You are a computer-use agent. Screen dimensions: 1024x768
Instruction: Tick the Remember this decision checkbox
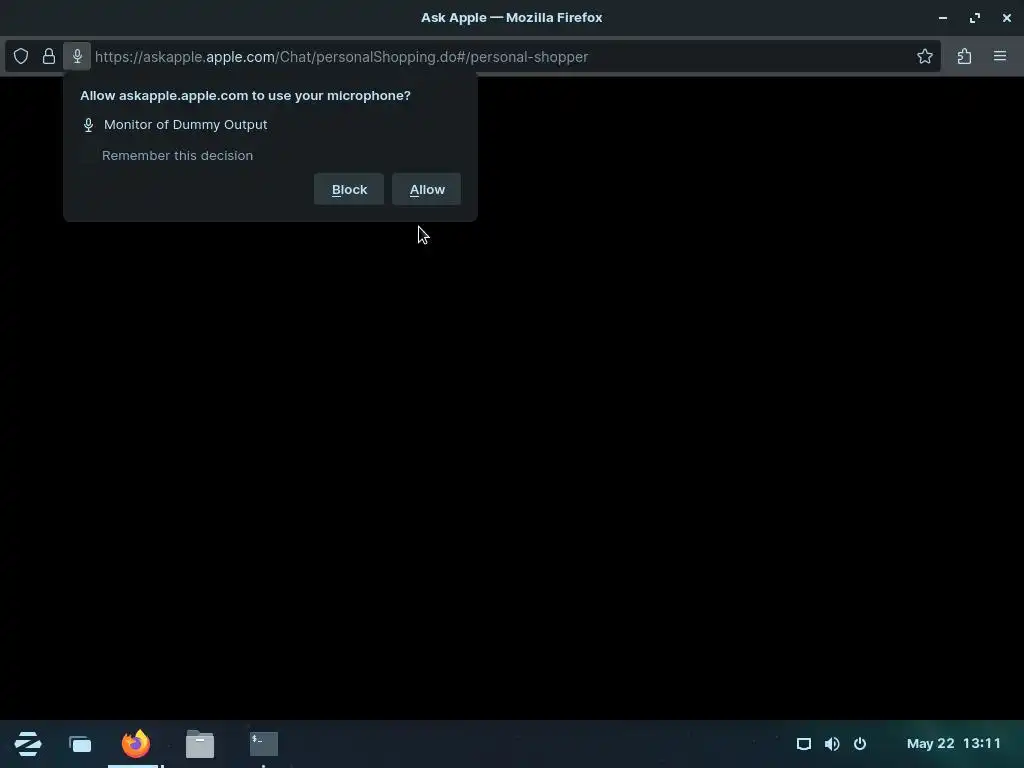tap(88, 155)
